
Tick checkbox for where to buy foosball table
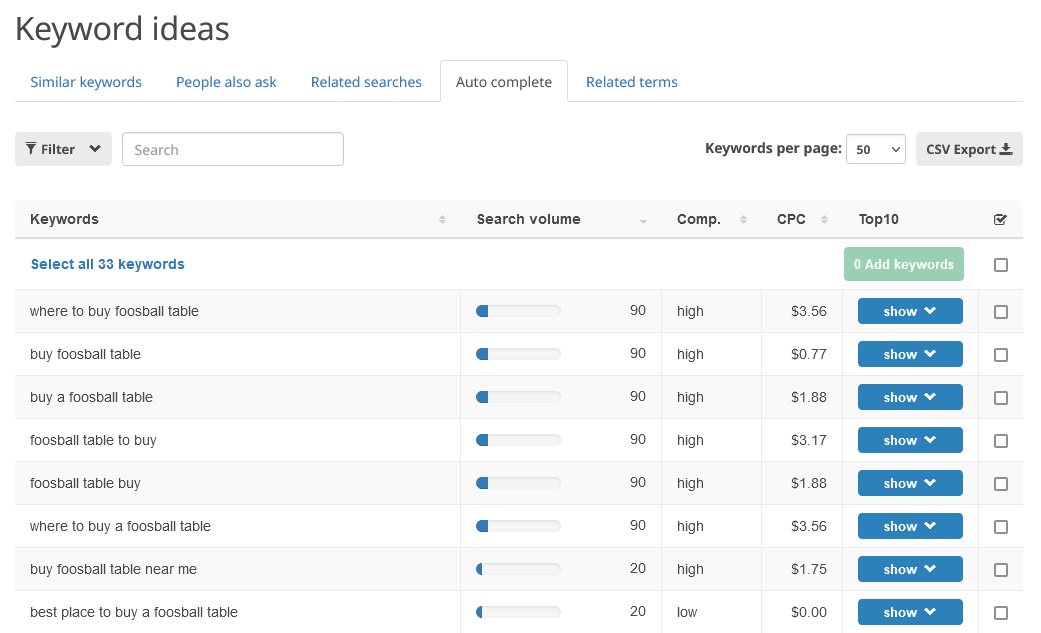(1001, 312)
